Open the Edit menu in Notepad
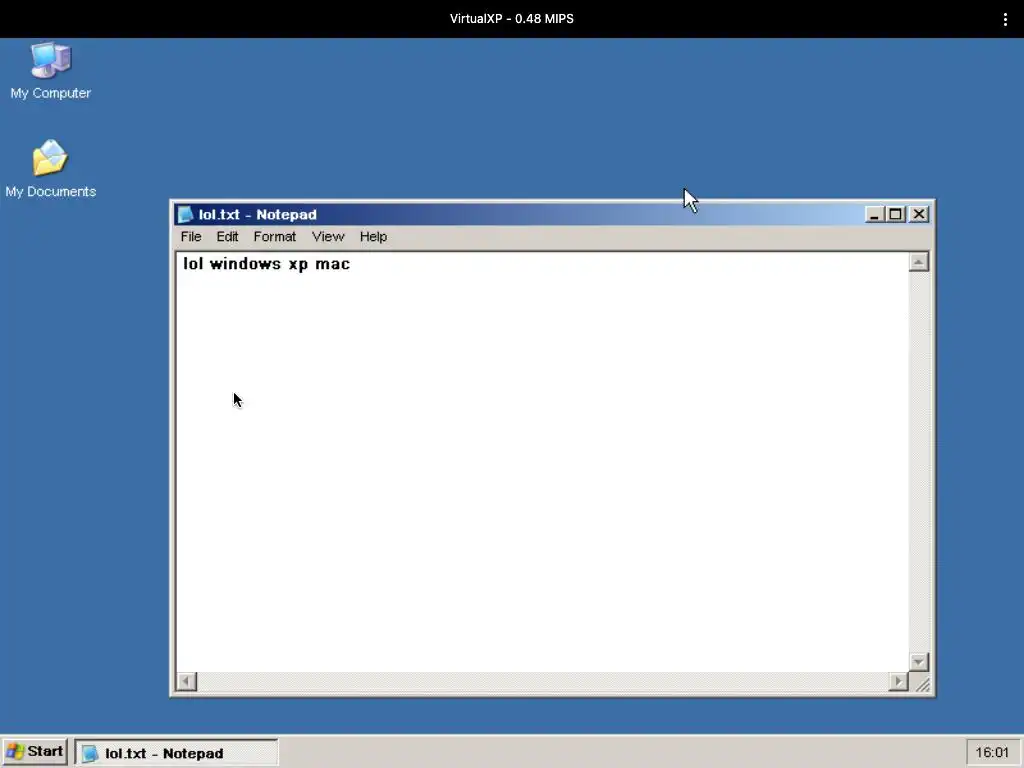Screen dimensions: 1024x768 coord(227,236)
